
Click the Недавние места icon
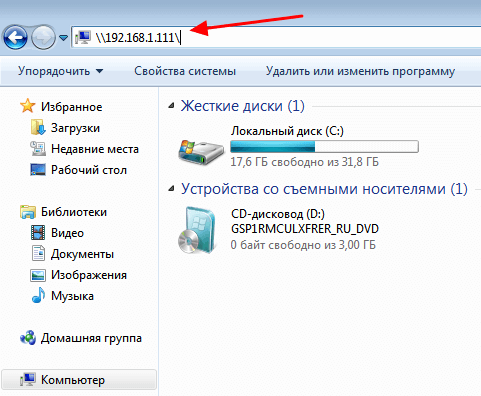(x=38, y=148)
